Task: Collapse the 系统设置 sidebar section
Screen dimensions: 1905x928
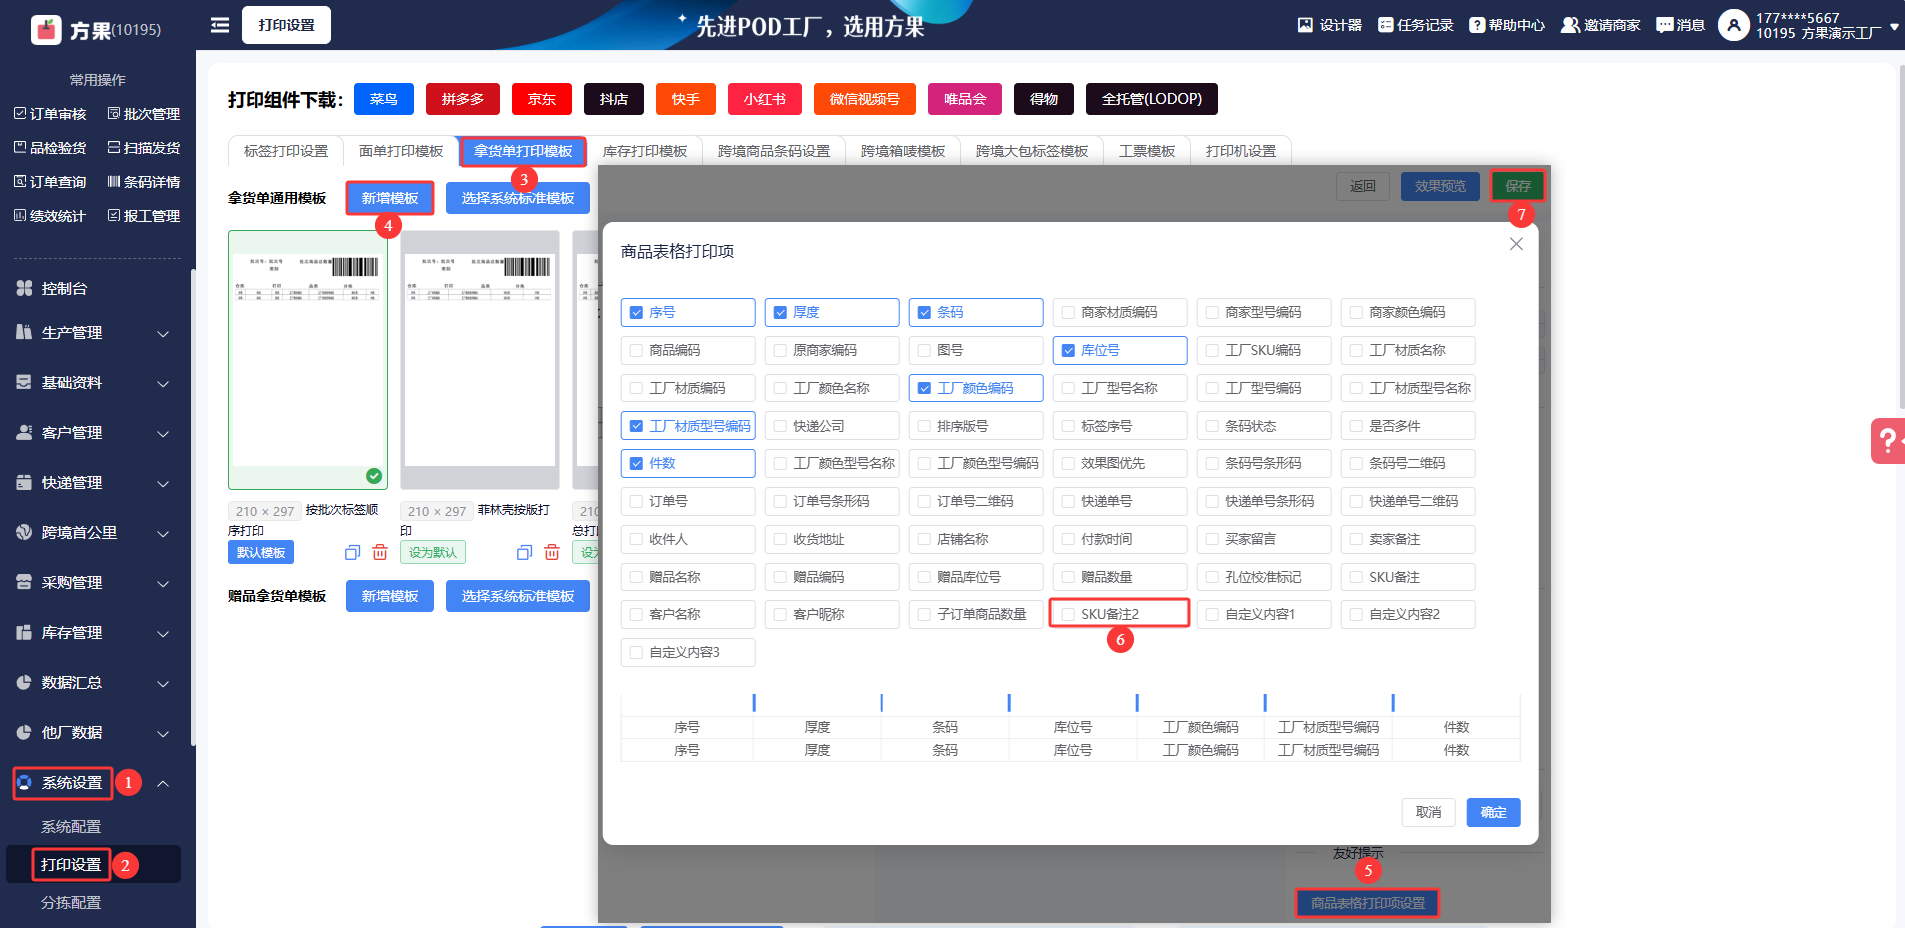Action: pos(162,783)
